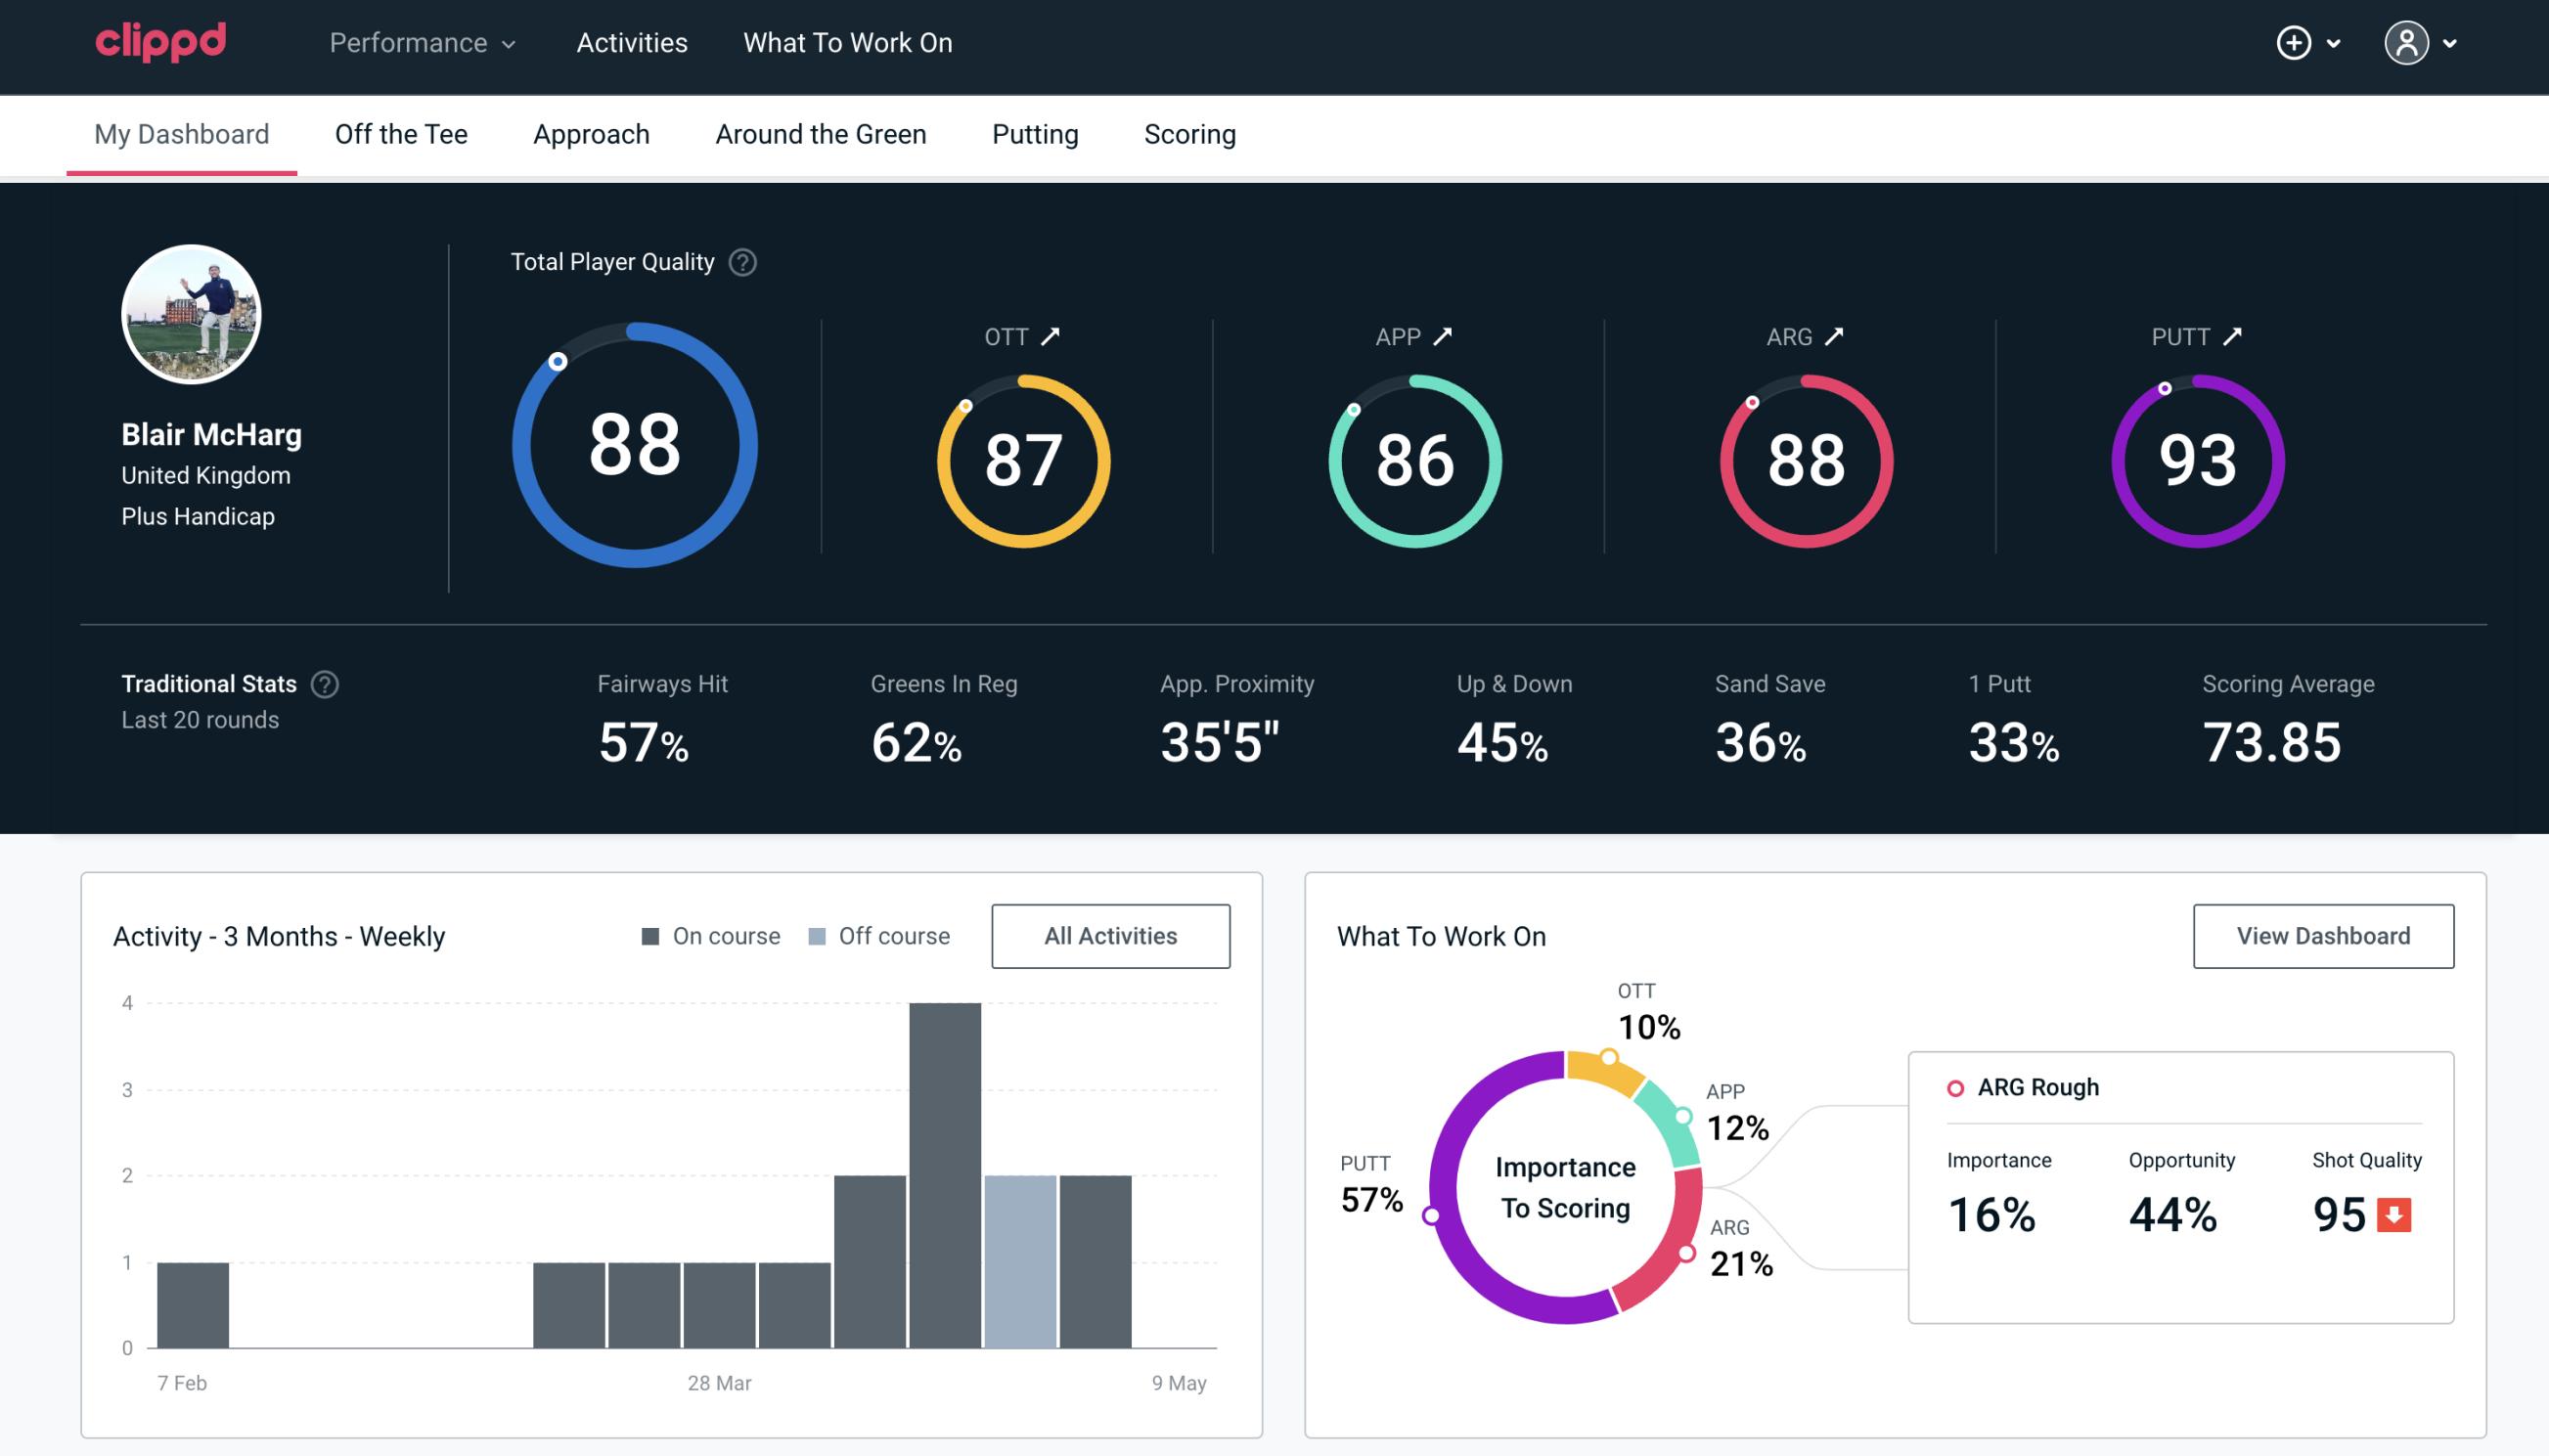Select the Scoring tab
2549x1456 pixels.
pyautogui.click(x=1190, y=133)
